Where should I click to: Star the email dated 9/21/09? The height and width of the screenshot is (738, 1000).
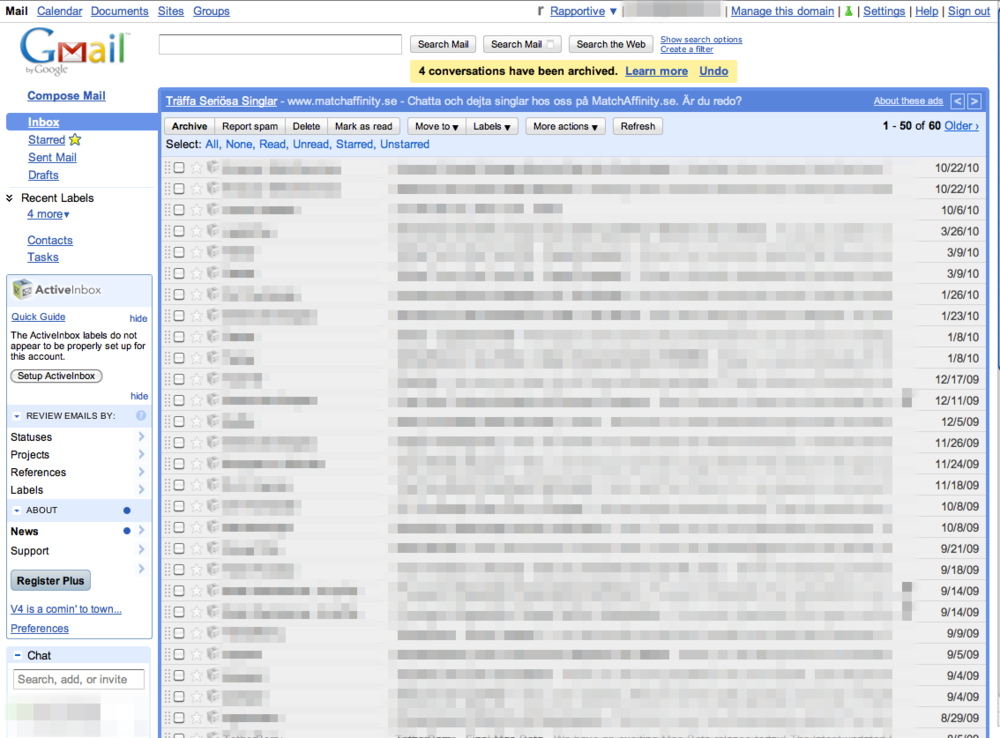coord(196,549)
